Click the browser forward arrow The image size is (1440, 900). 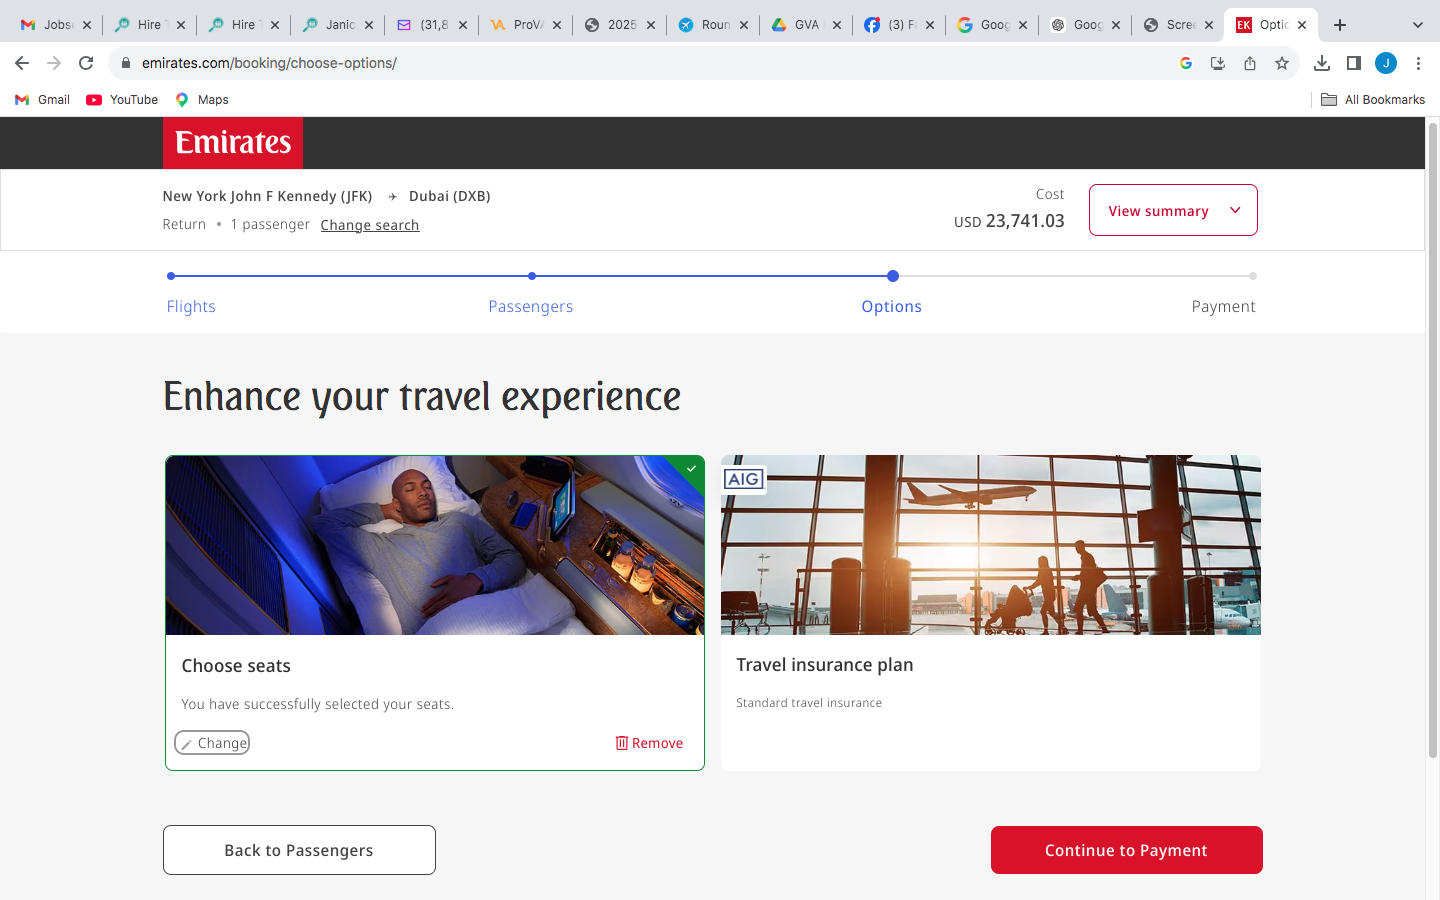[x=54, y=63]
